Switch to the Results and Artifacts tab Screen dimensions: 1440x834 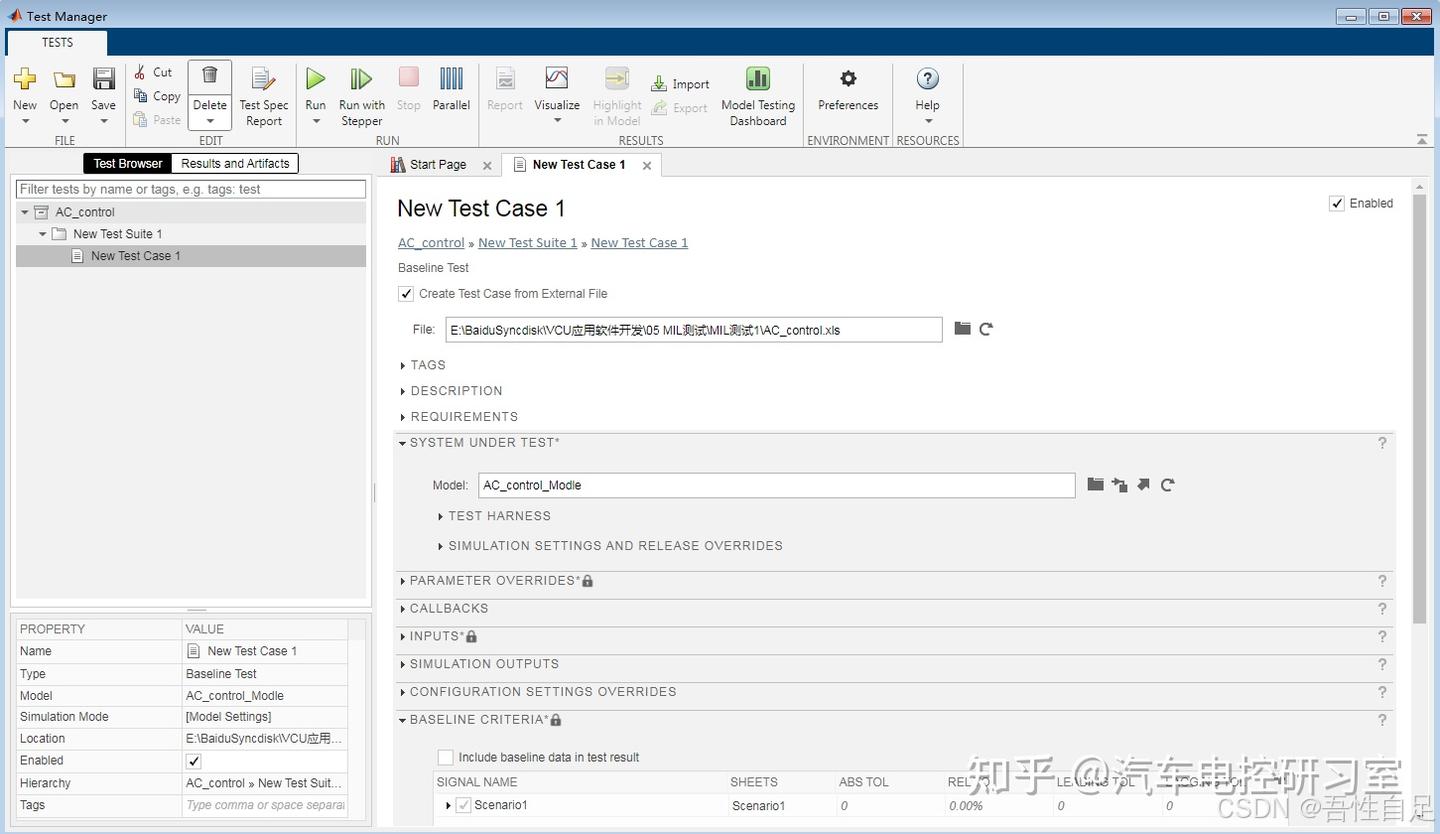(x=234, y=163)
